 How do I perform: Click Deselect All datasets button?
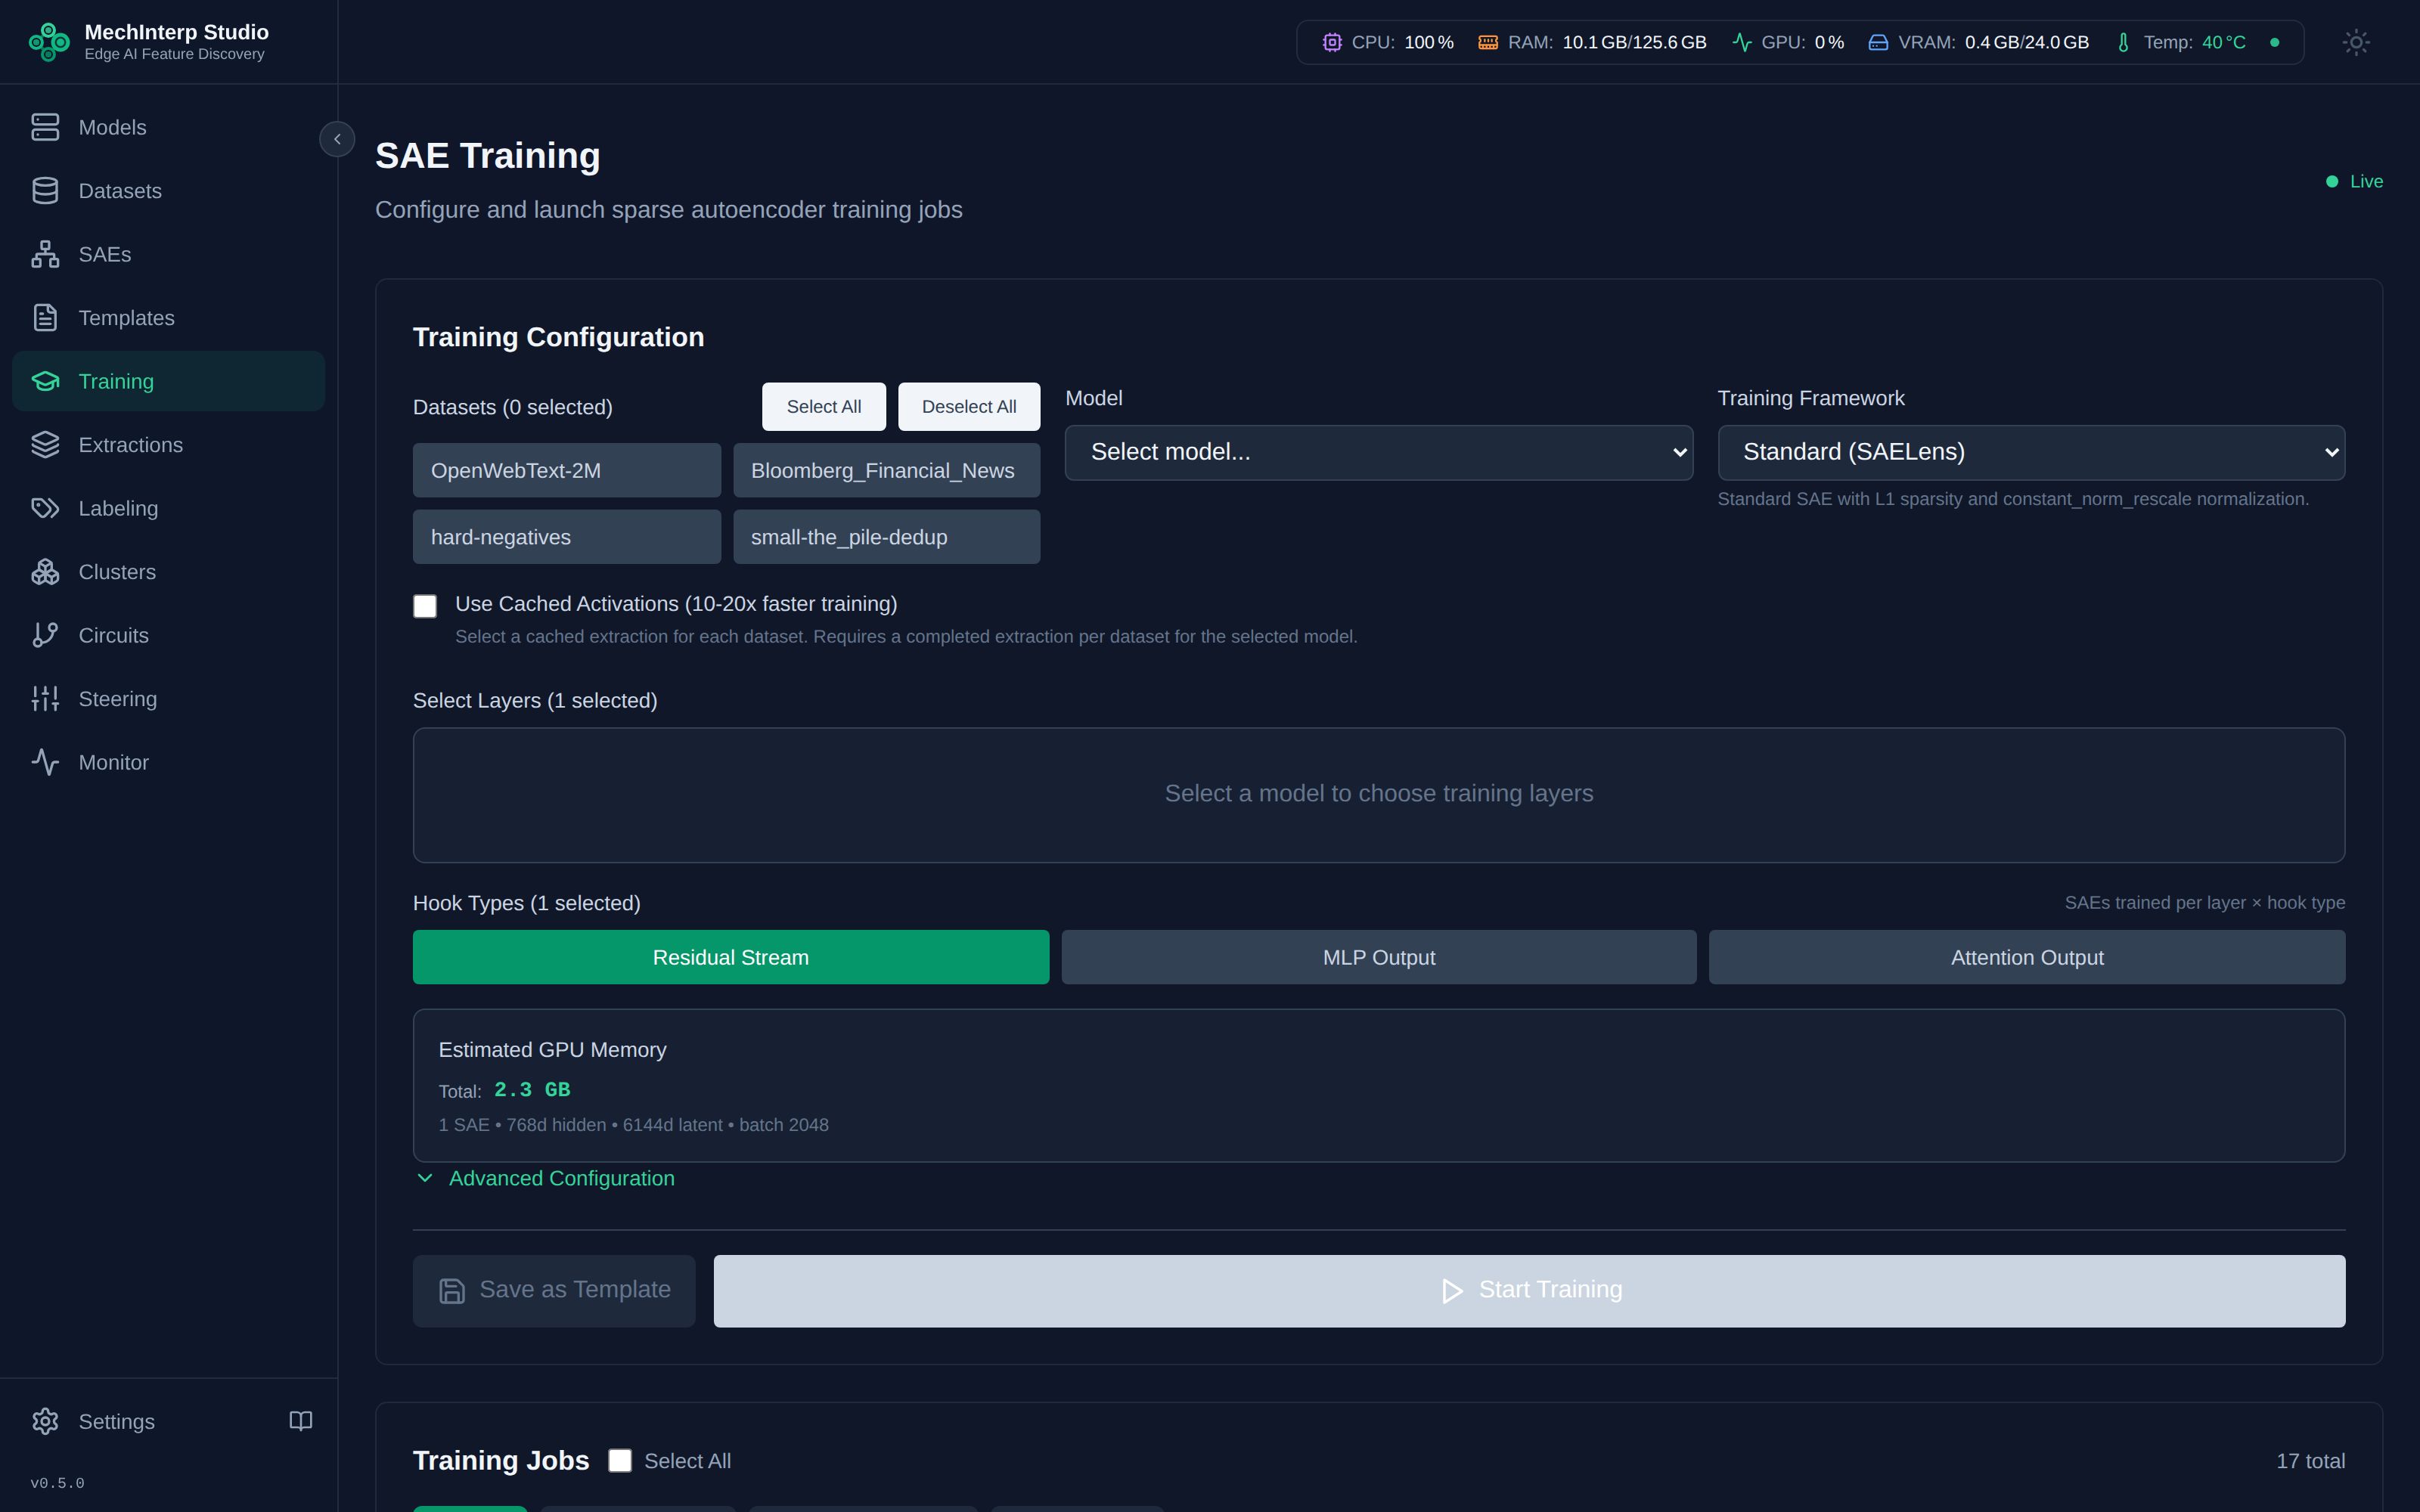(x=969, y=407)
